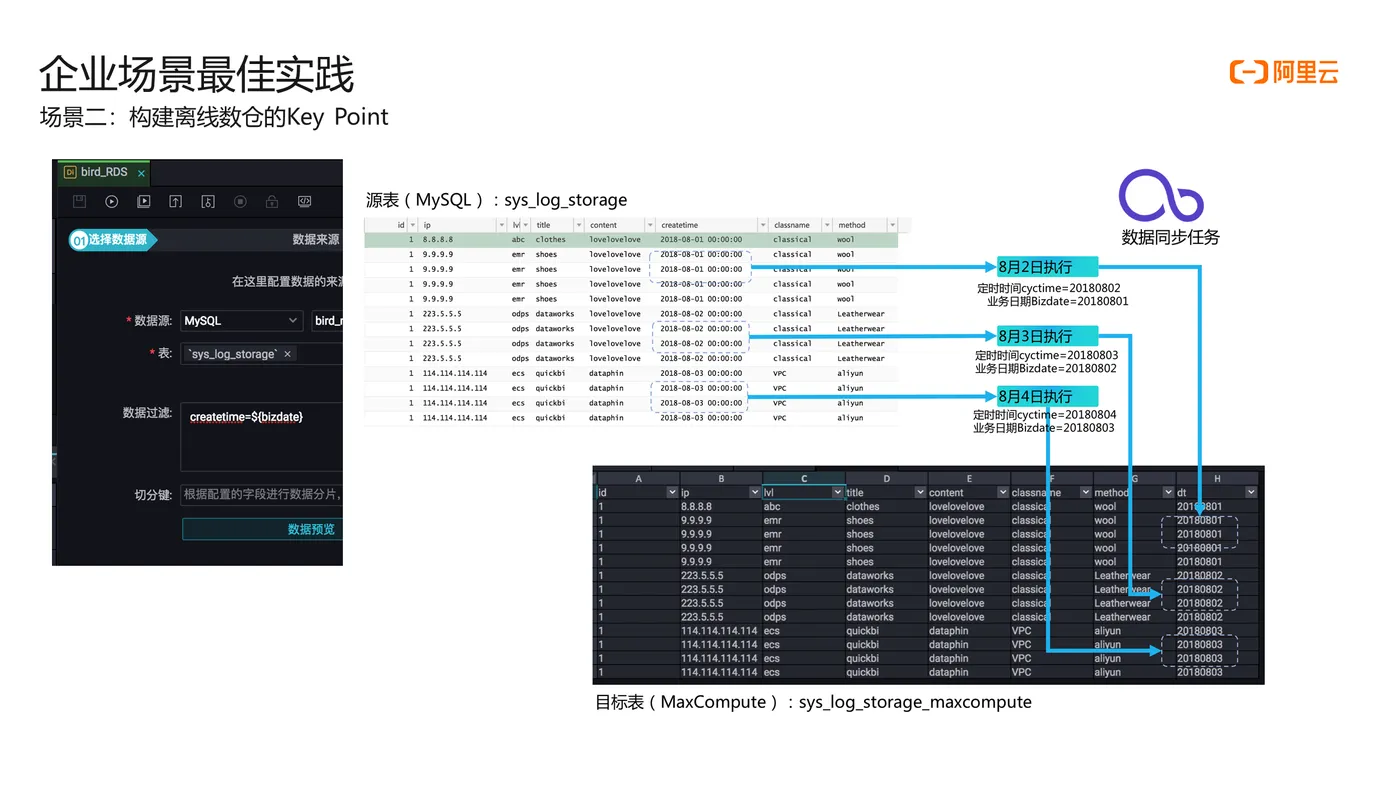
Task: Open the dt column filter dropdown
Action: [1250, 492]
